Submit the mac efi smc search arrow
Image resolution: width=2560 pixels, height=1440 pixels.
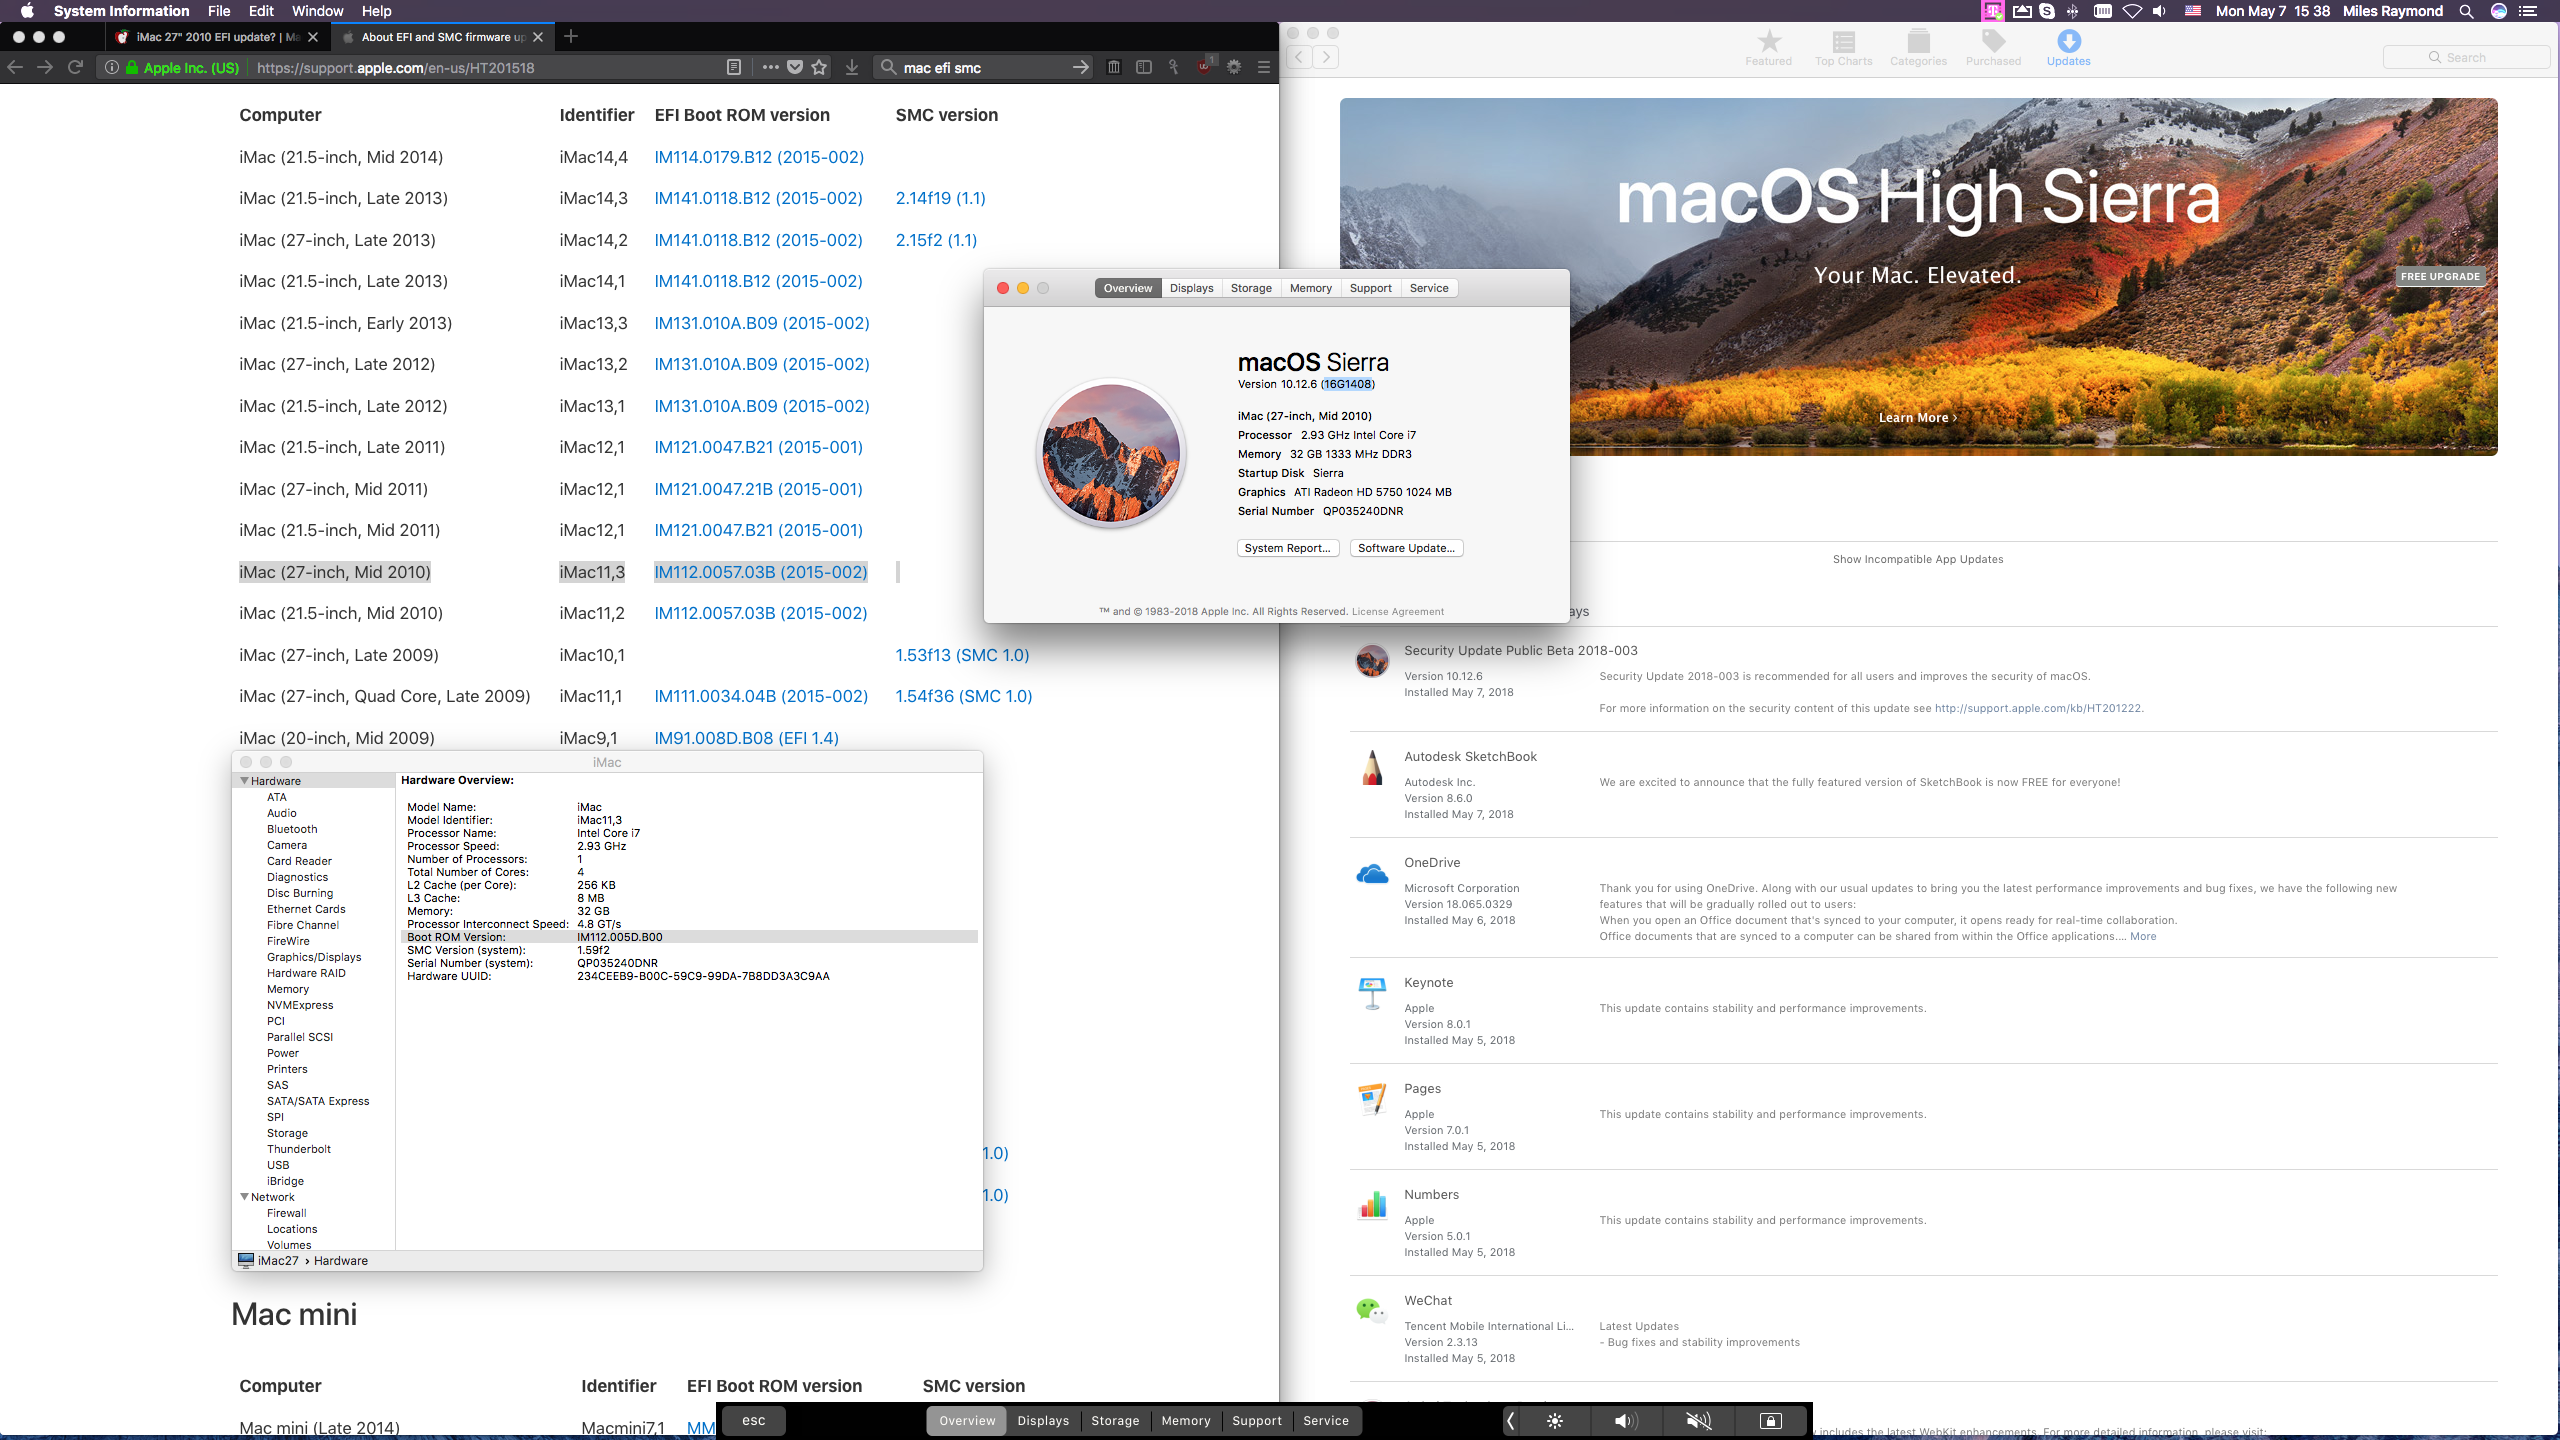(x=1081, y=67)
